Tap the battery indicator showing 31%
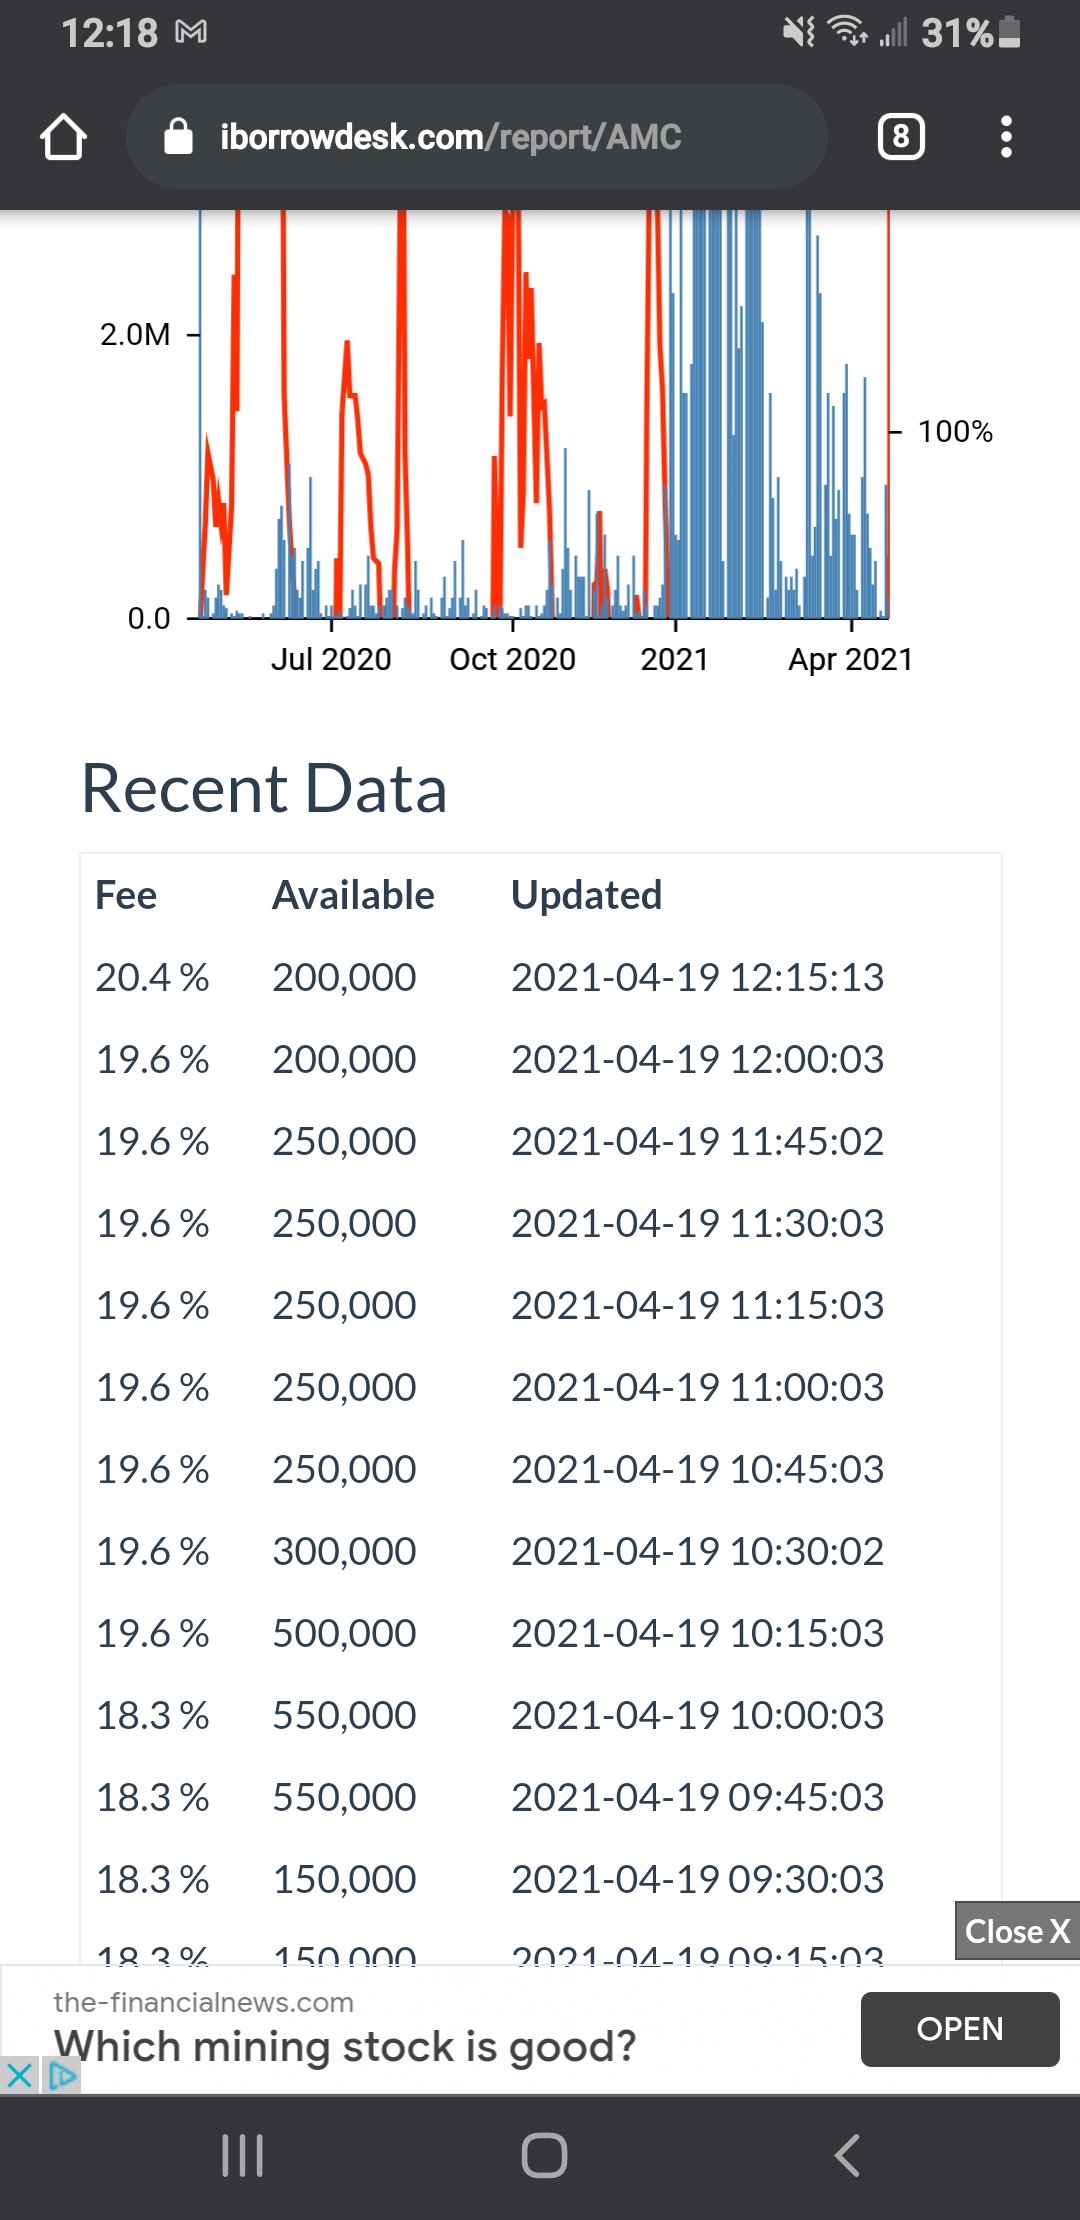This screenshot has width=1080, height=2220. [970, 33]
